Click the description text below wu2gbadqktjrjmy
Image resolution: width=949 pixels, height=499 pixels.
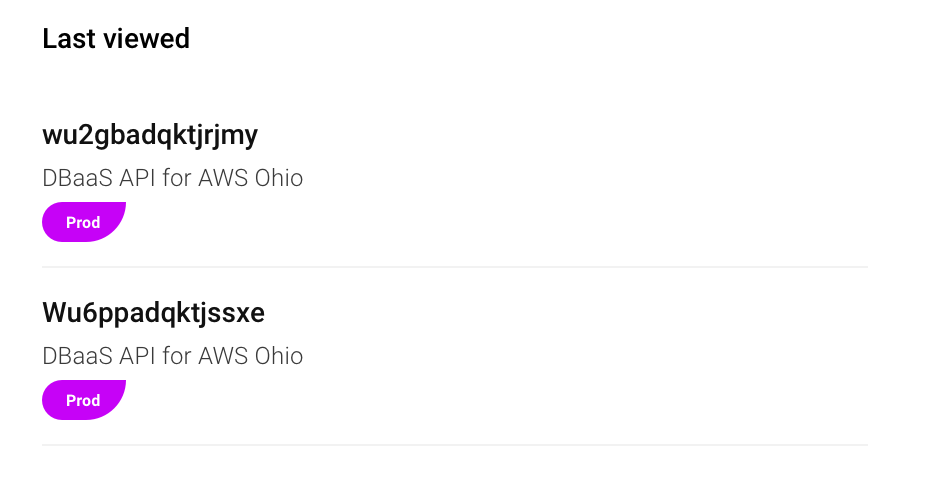(x=172, y=179)
